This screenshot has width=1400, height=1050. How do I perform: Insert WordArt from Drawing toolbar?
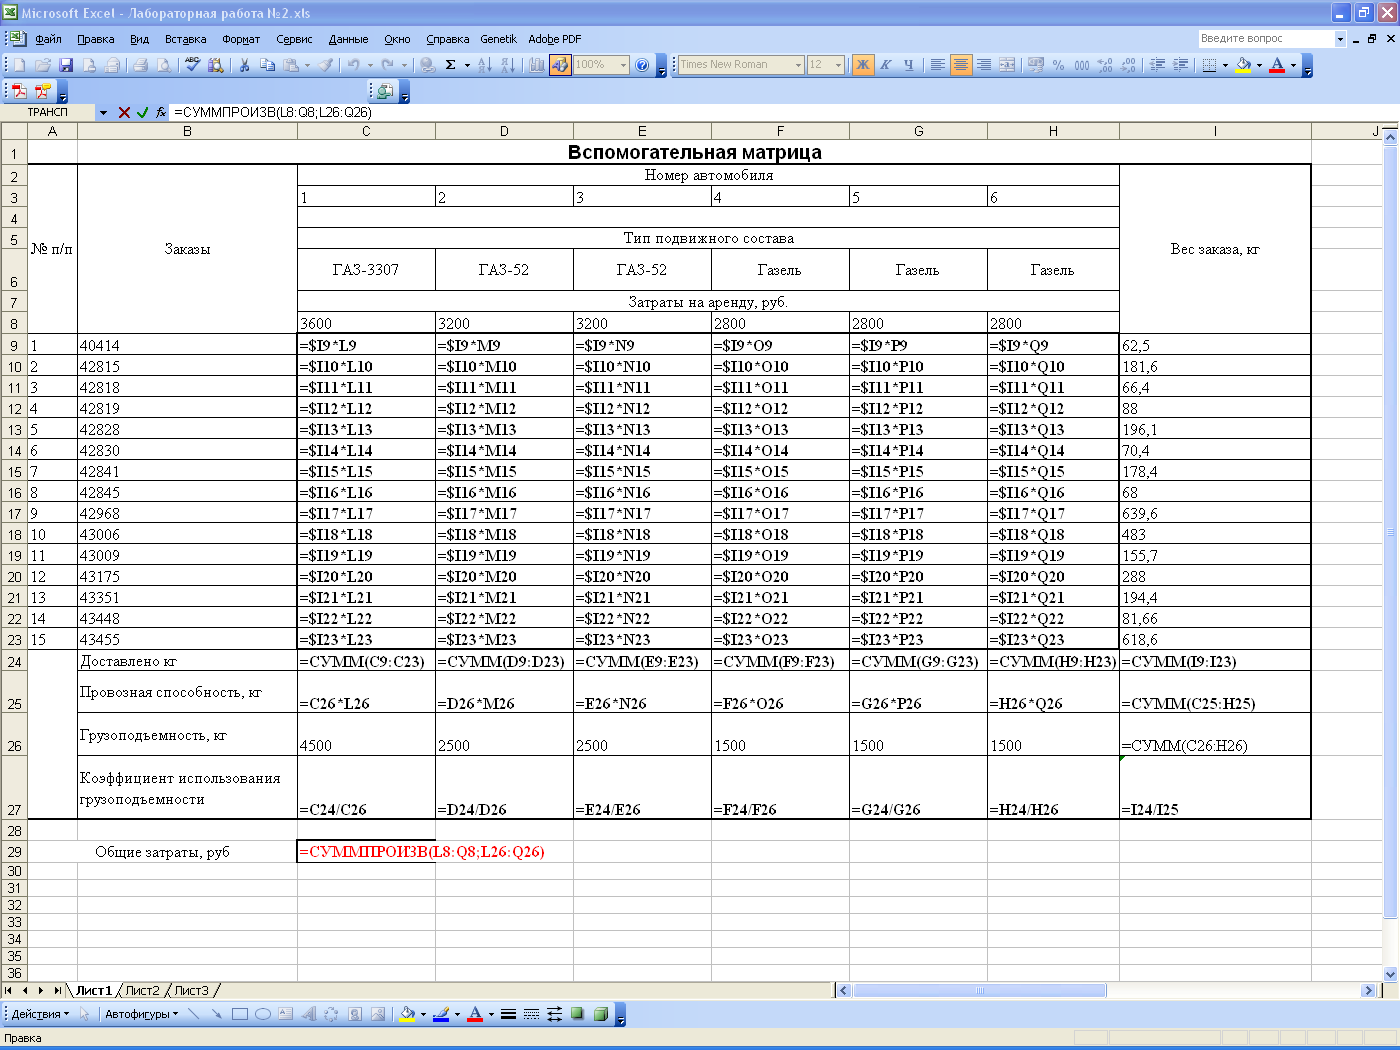(x=309, y=1014)
